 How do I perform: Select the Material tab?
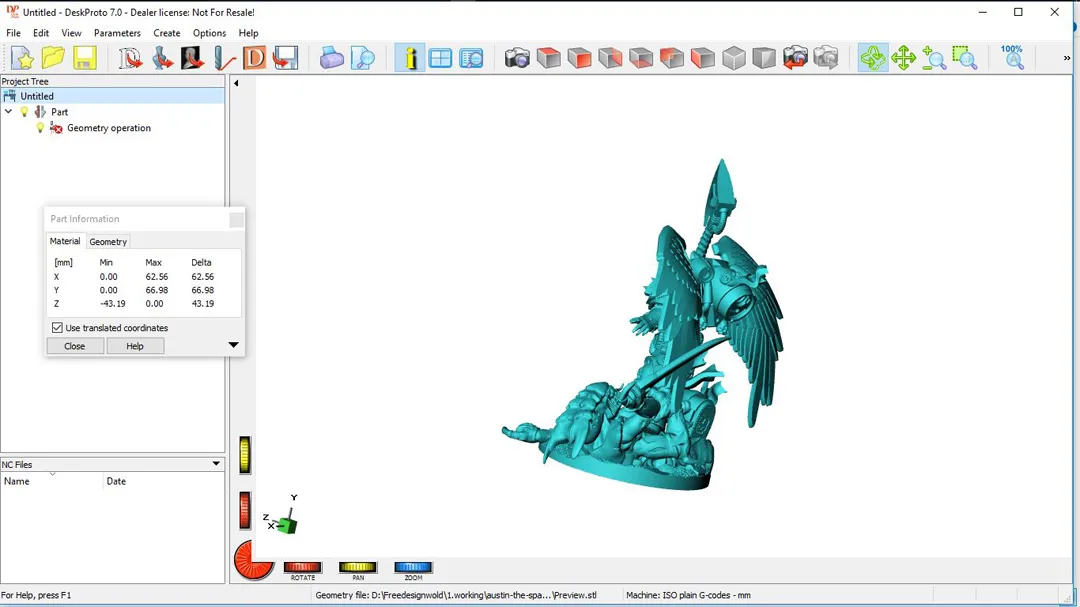tap(65, 241)
